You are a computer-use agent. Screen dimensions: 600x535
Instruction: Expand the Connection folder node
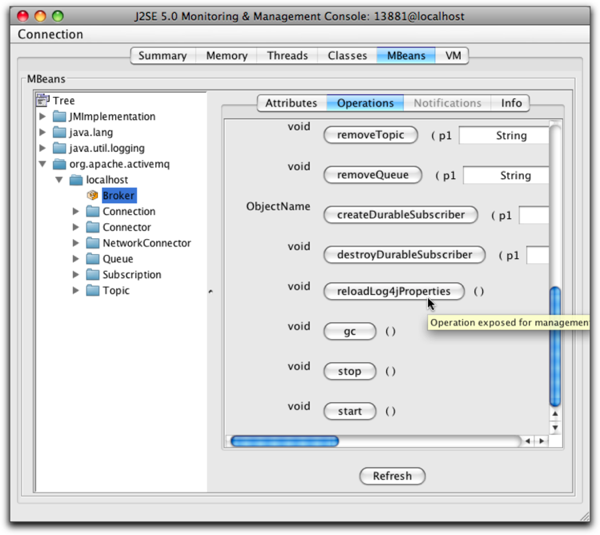pyautogui.click(x=76, y=212)
